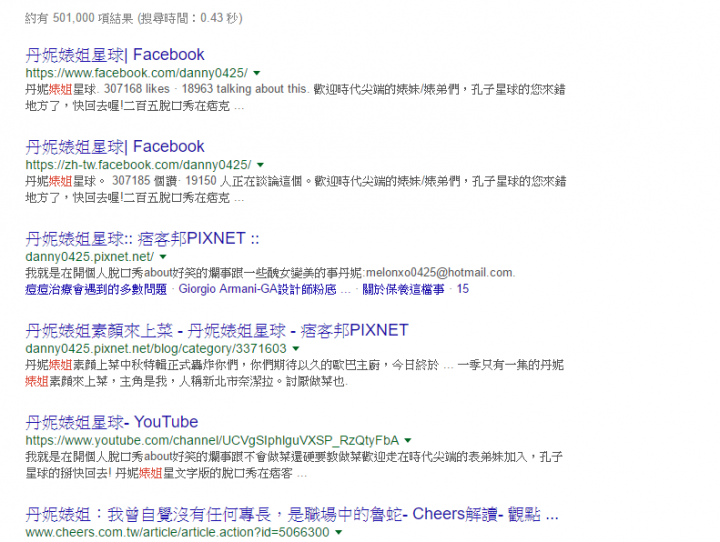Screen dimensions: 720x542
Task: Click snippet '307168 likes · 18963 talking about this'
Action: (x=206, y=89)
